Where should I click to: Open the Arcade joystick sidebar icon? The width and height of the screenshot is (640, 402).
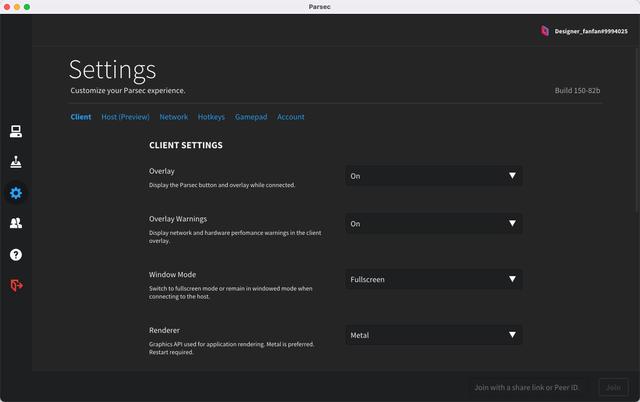[x=16, y=162]
